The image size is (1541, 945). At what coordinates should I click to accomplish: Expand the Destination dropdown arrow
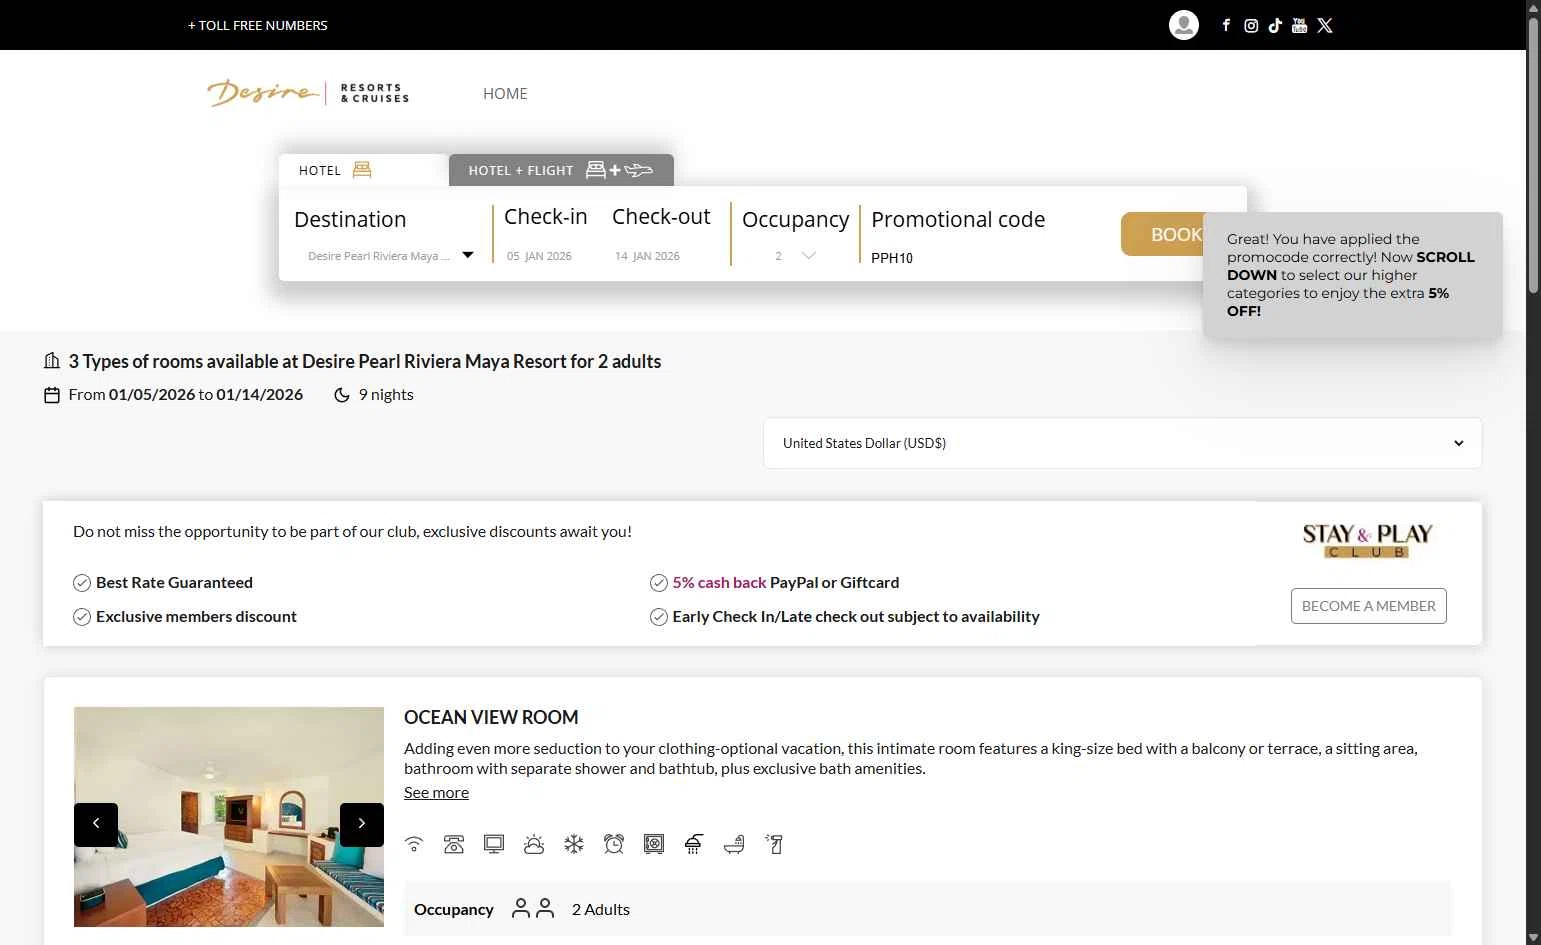[468, 255]
